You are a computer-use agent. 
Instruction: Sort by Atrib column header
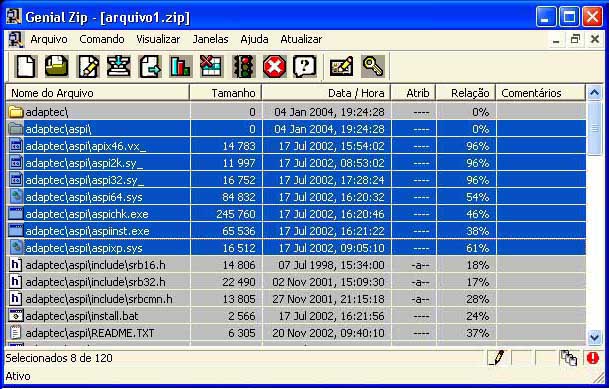(x=413, y=93)
